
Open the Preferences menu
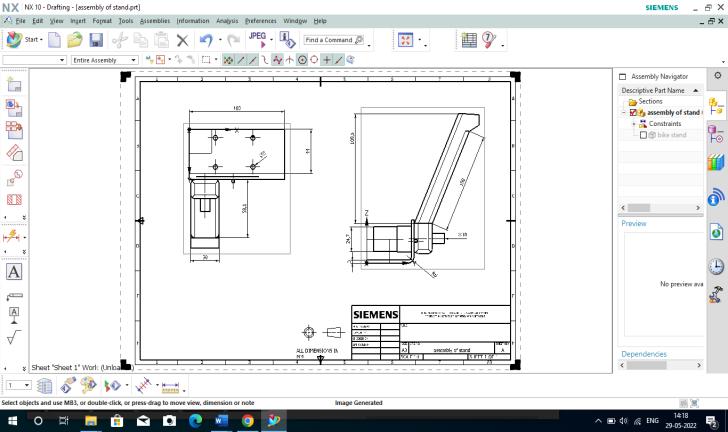(x=260, y=21)
